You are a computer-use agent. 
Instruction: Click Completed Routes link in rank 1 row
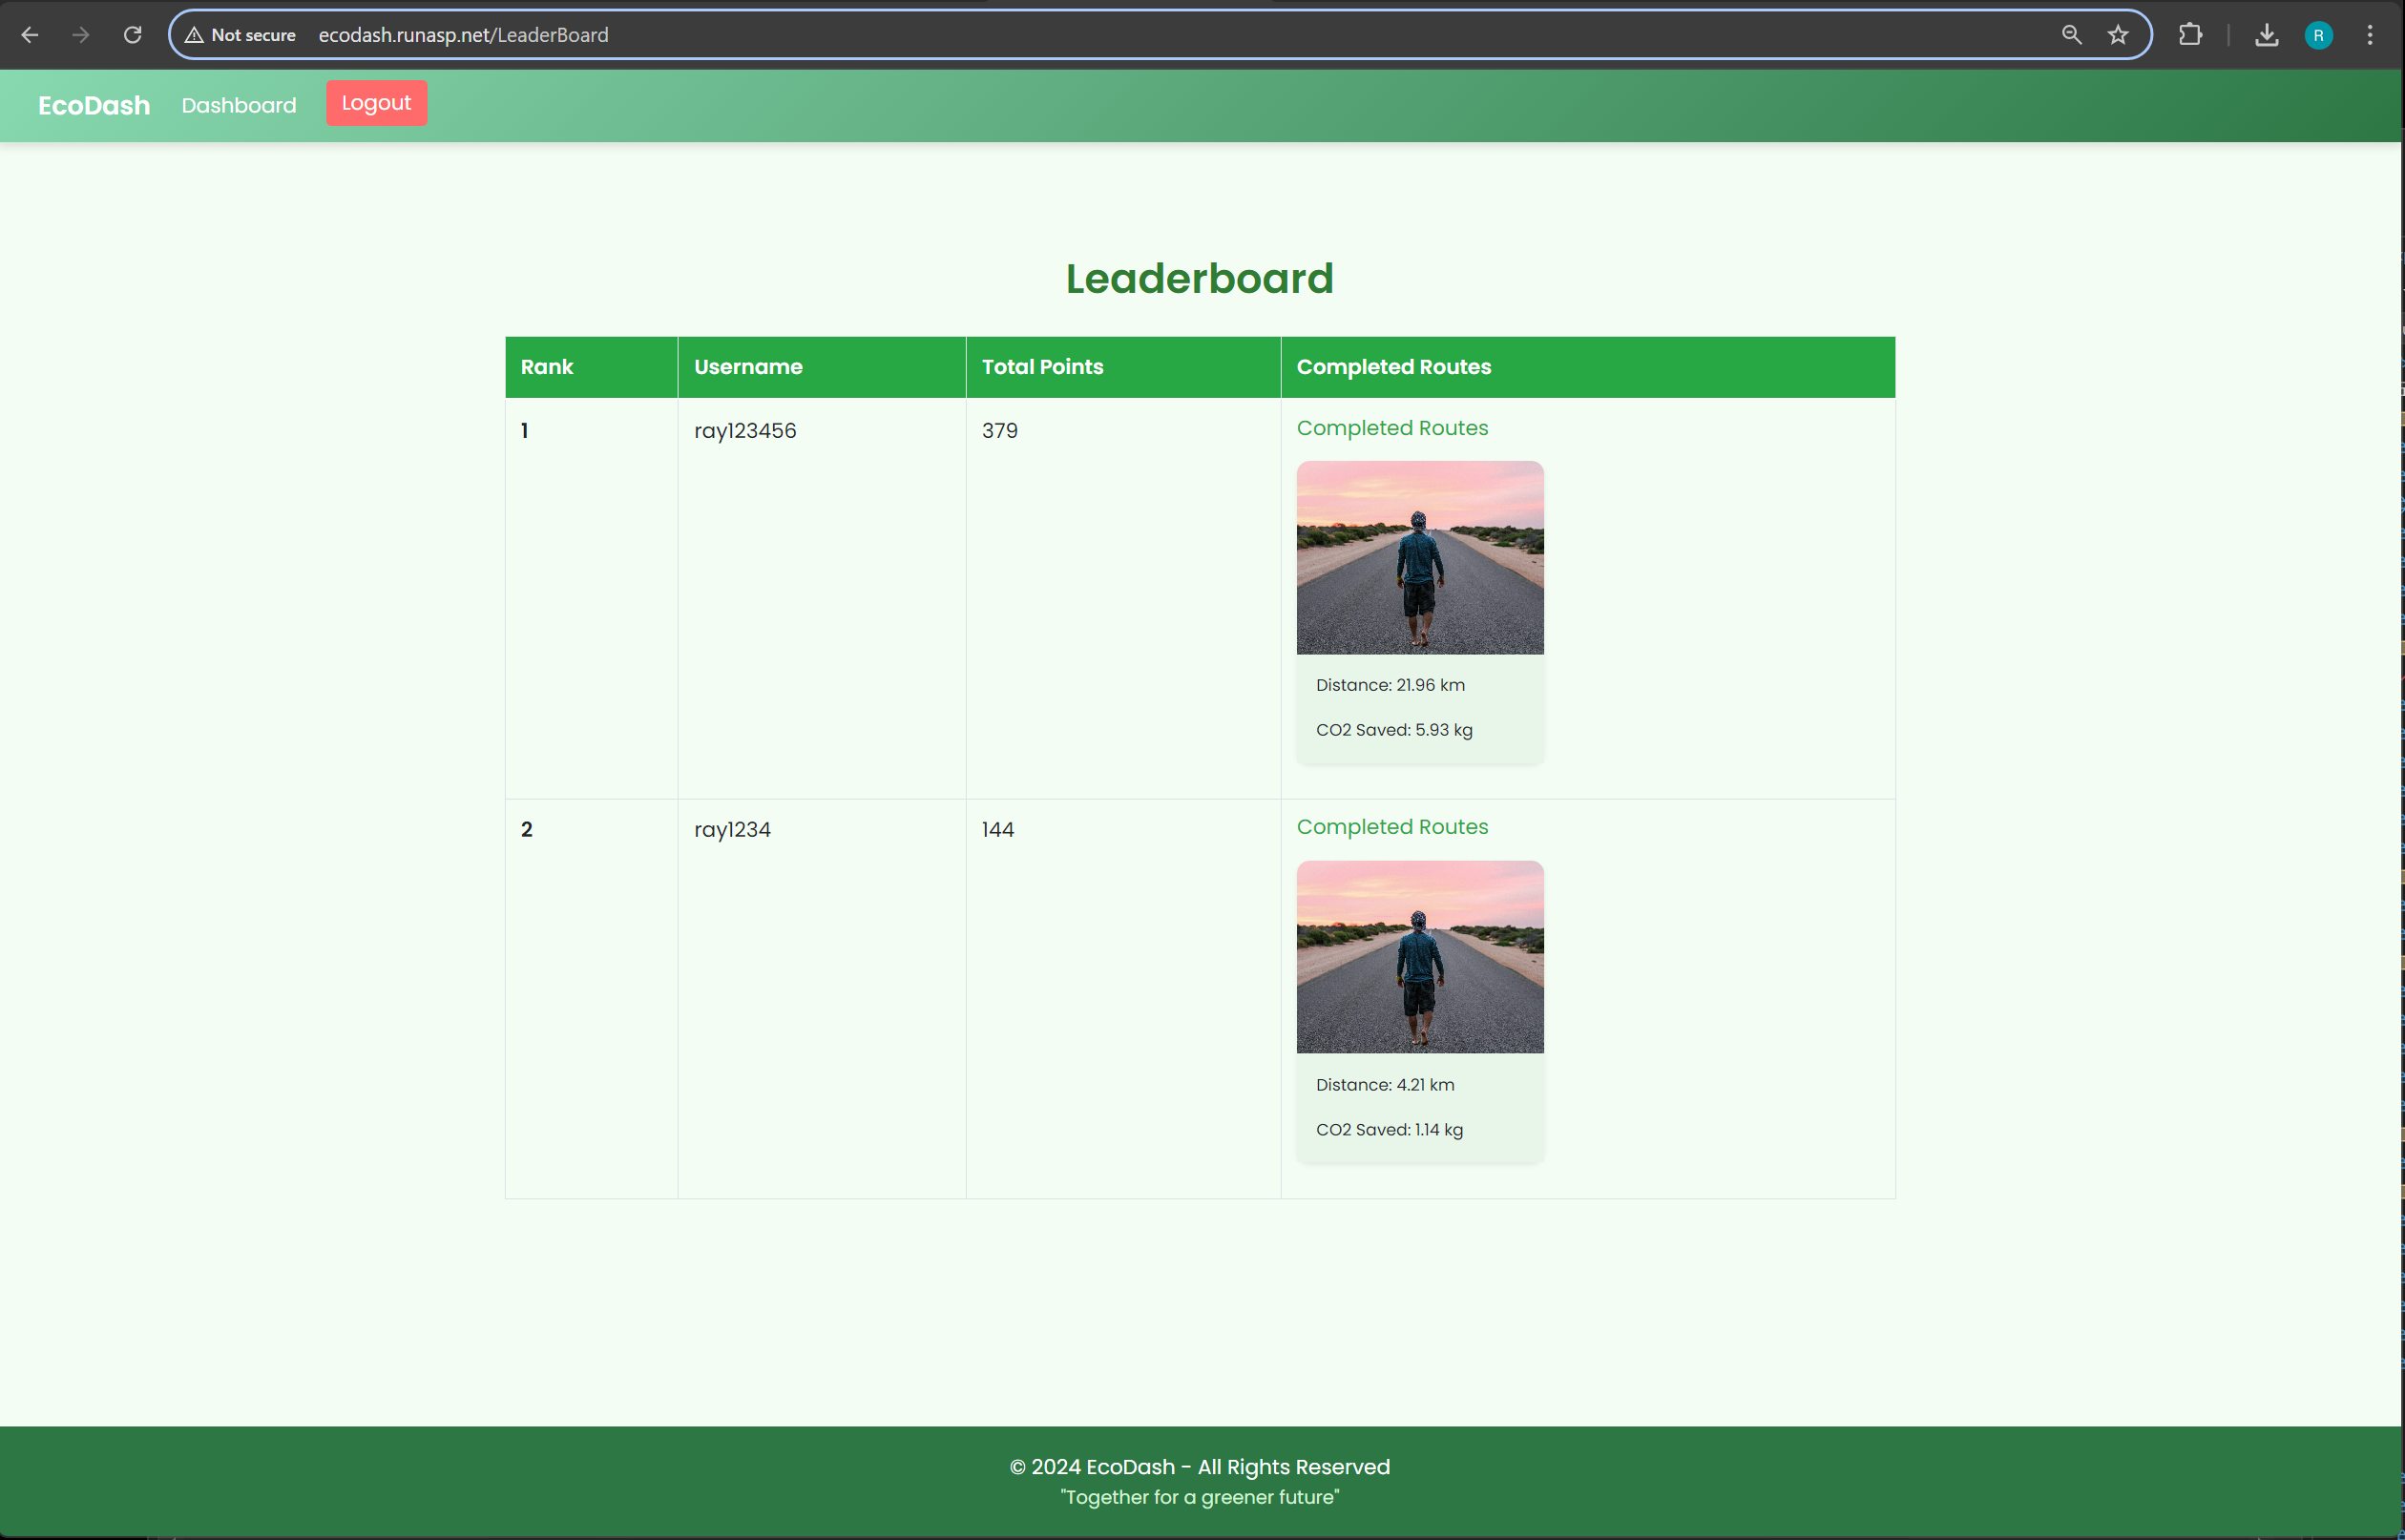tap(1392, 428)
